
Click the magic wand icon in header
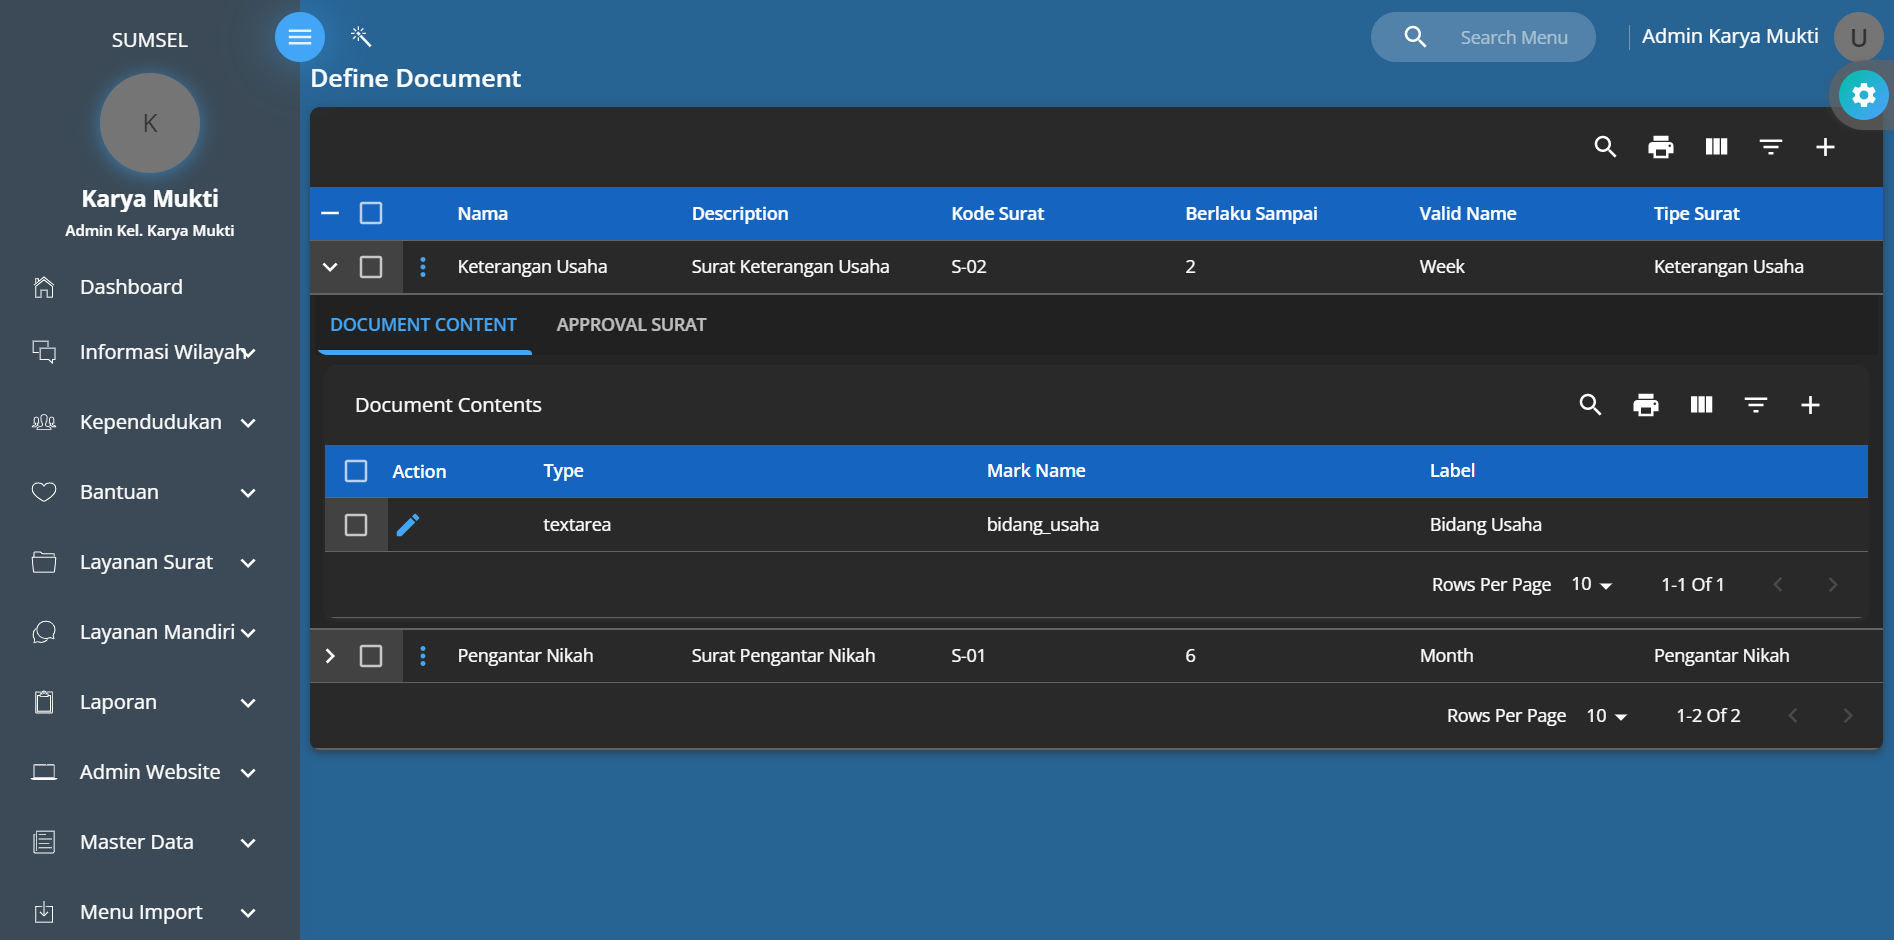click(x=361, y=37)
